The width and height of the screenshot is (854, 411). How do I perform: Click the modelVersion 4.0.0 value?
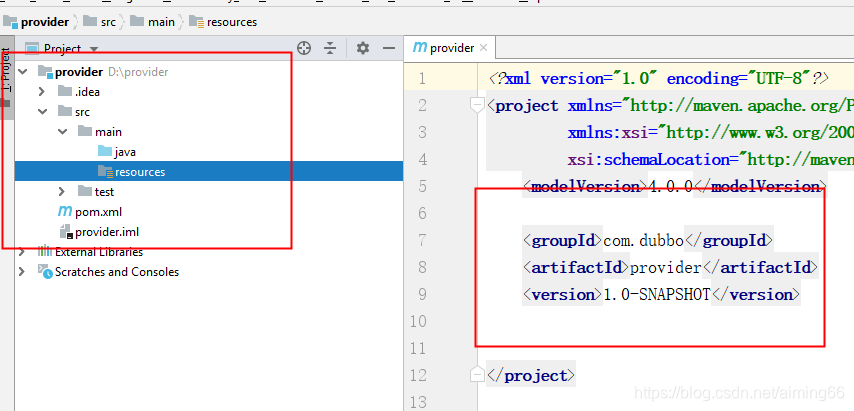[670, 187]
